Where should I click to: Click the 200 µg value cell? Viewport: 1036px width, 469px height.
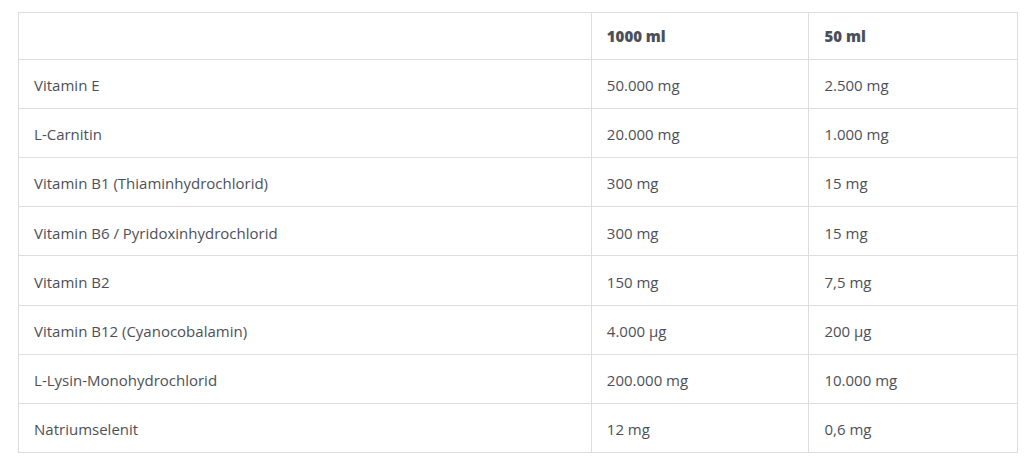848,332
